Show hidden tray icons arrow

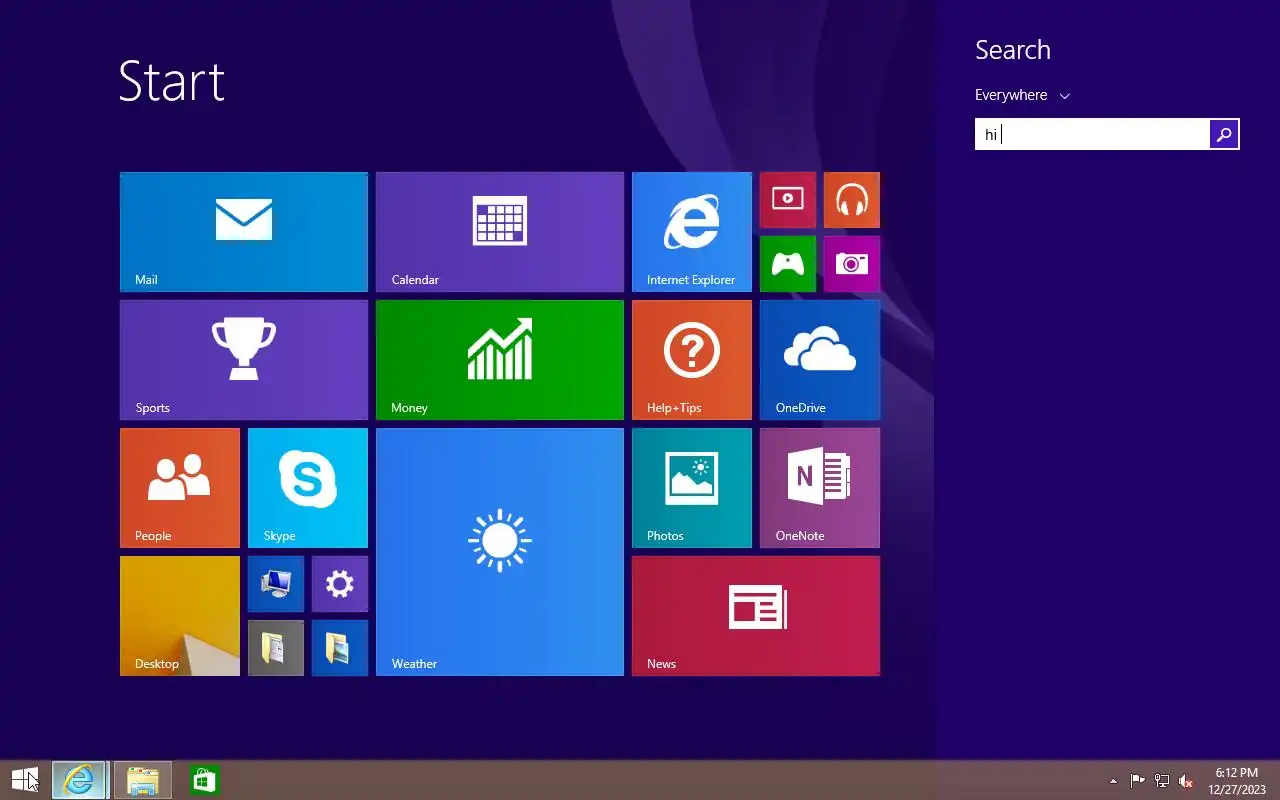pyautogui.click(x=1114, y=781)
